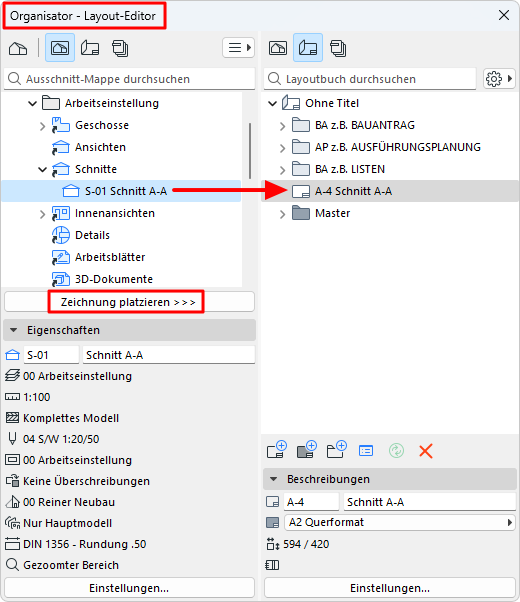
Task: Collapse the Eigenschaften section
Action: point(13,330)
